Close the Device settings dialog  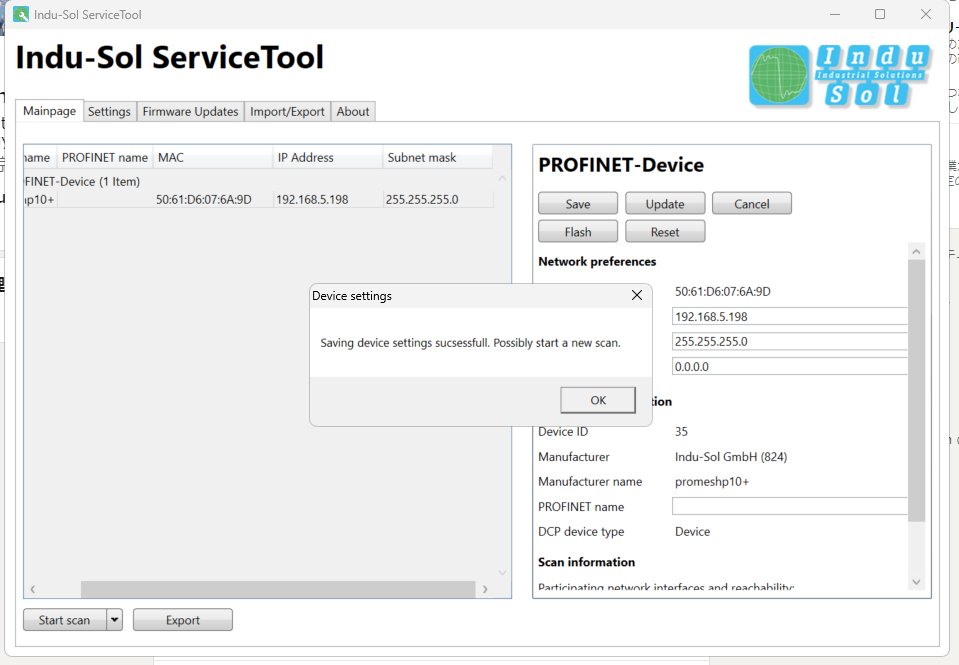[637, 295]
